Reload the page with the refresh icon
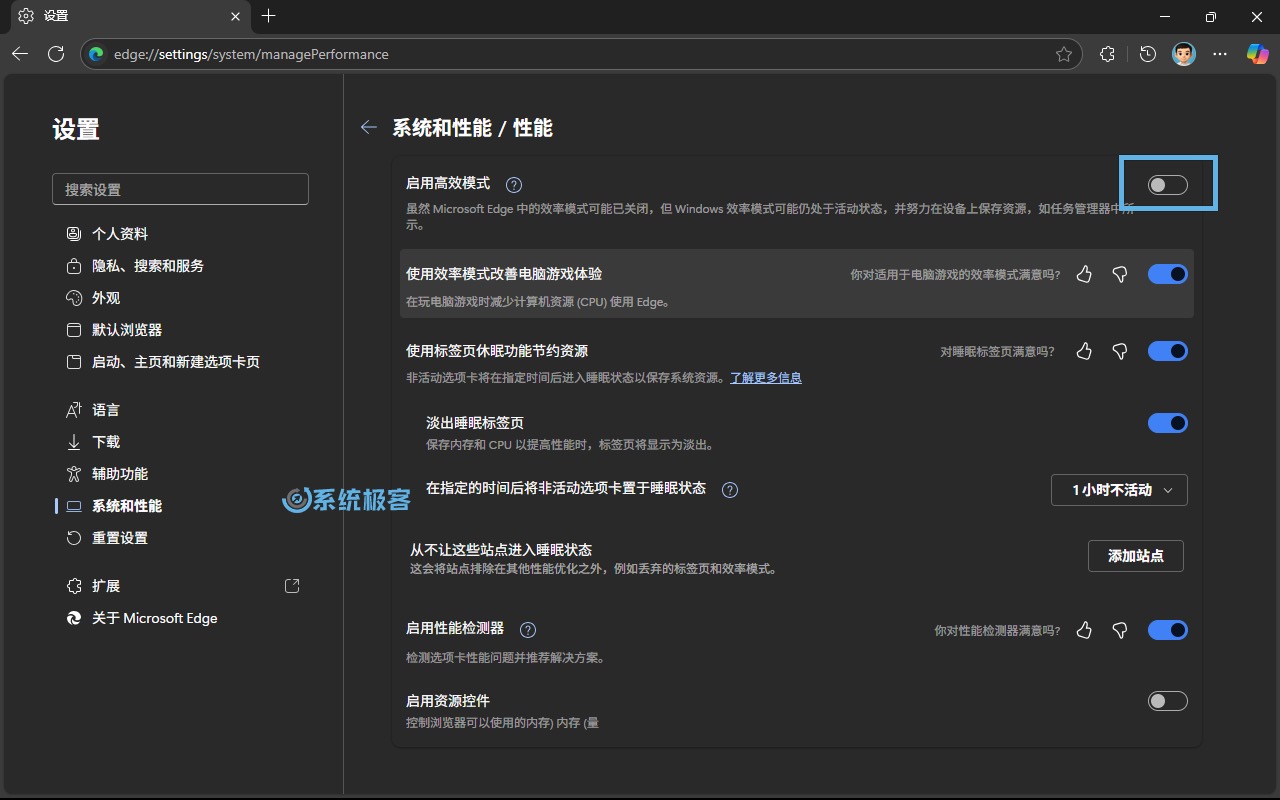 (x=56, y=54)
